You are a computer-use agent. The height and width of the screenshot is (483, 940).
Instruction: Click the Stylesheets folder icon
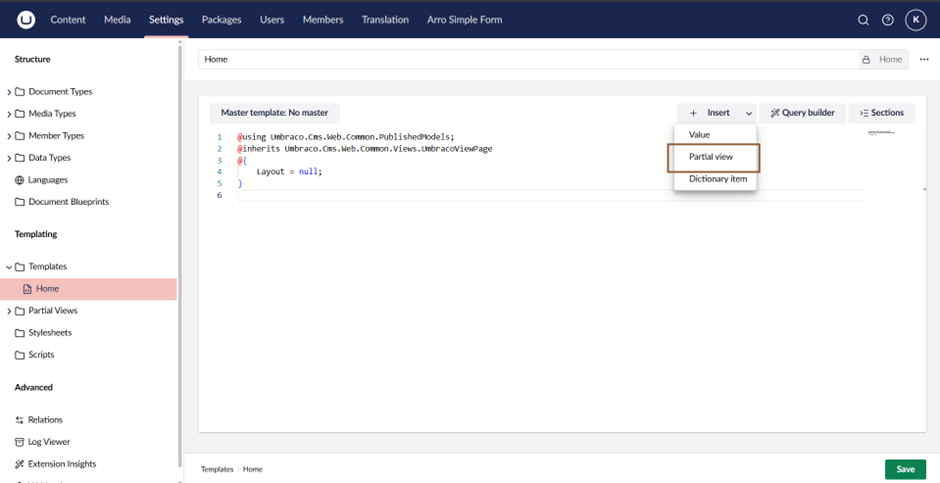pyautogui.click(x=20, y=333)
